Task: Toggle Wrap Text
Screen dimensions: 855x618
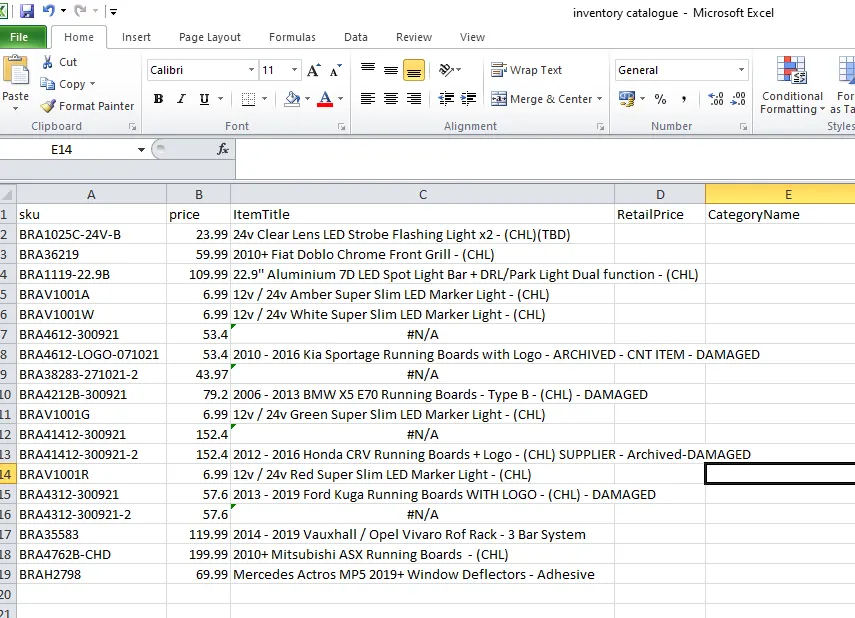Action: tap(526, 70)
